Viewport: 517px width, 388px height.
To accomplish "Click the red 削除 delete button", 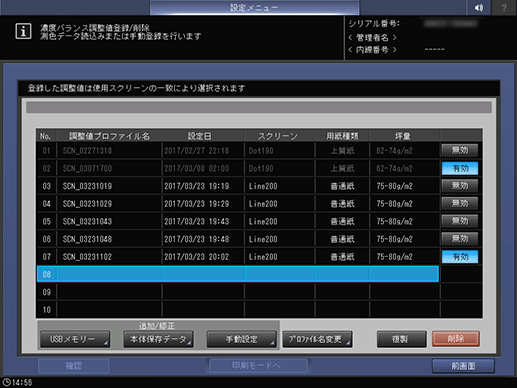I will point(456,339).
